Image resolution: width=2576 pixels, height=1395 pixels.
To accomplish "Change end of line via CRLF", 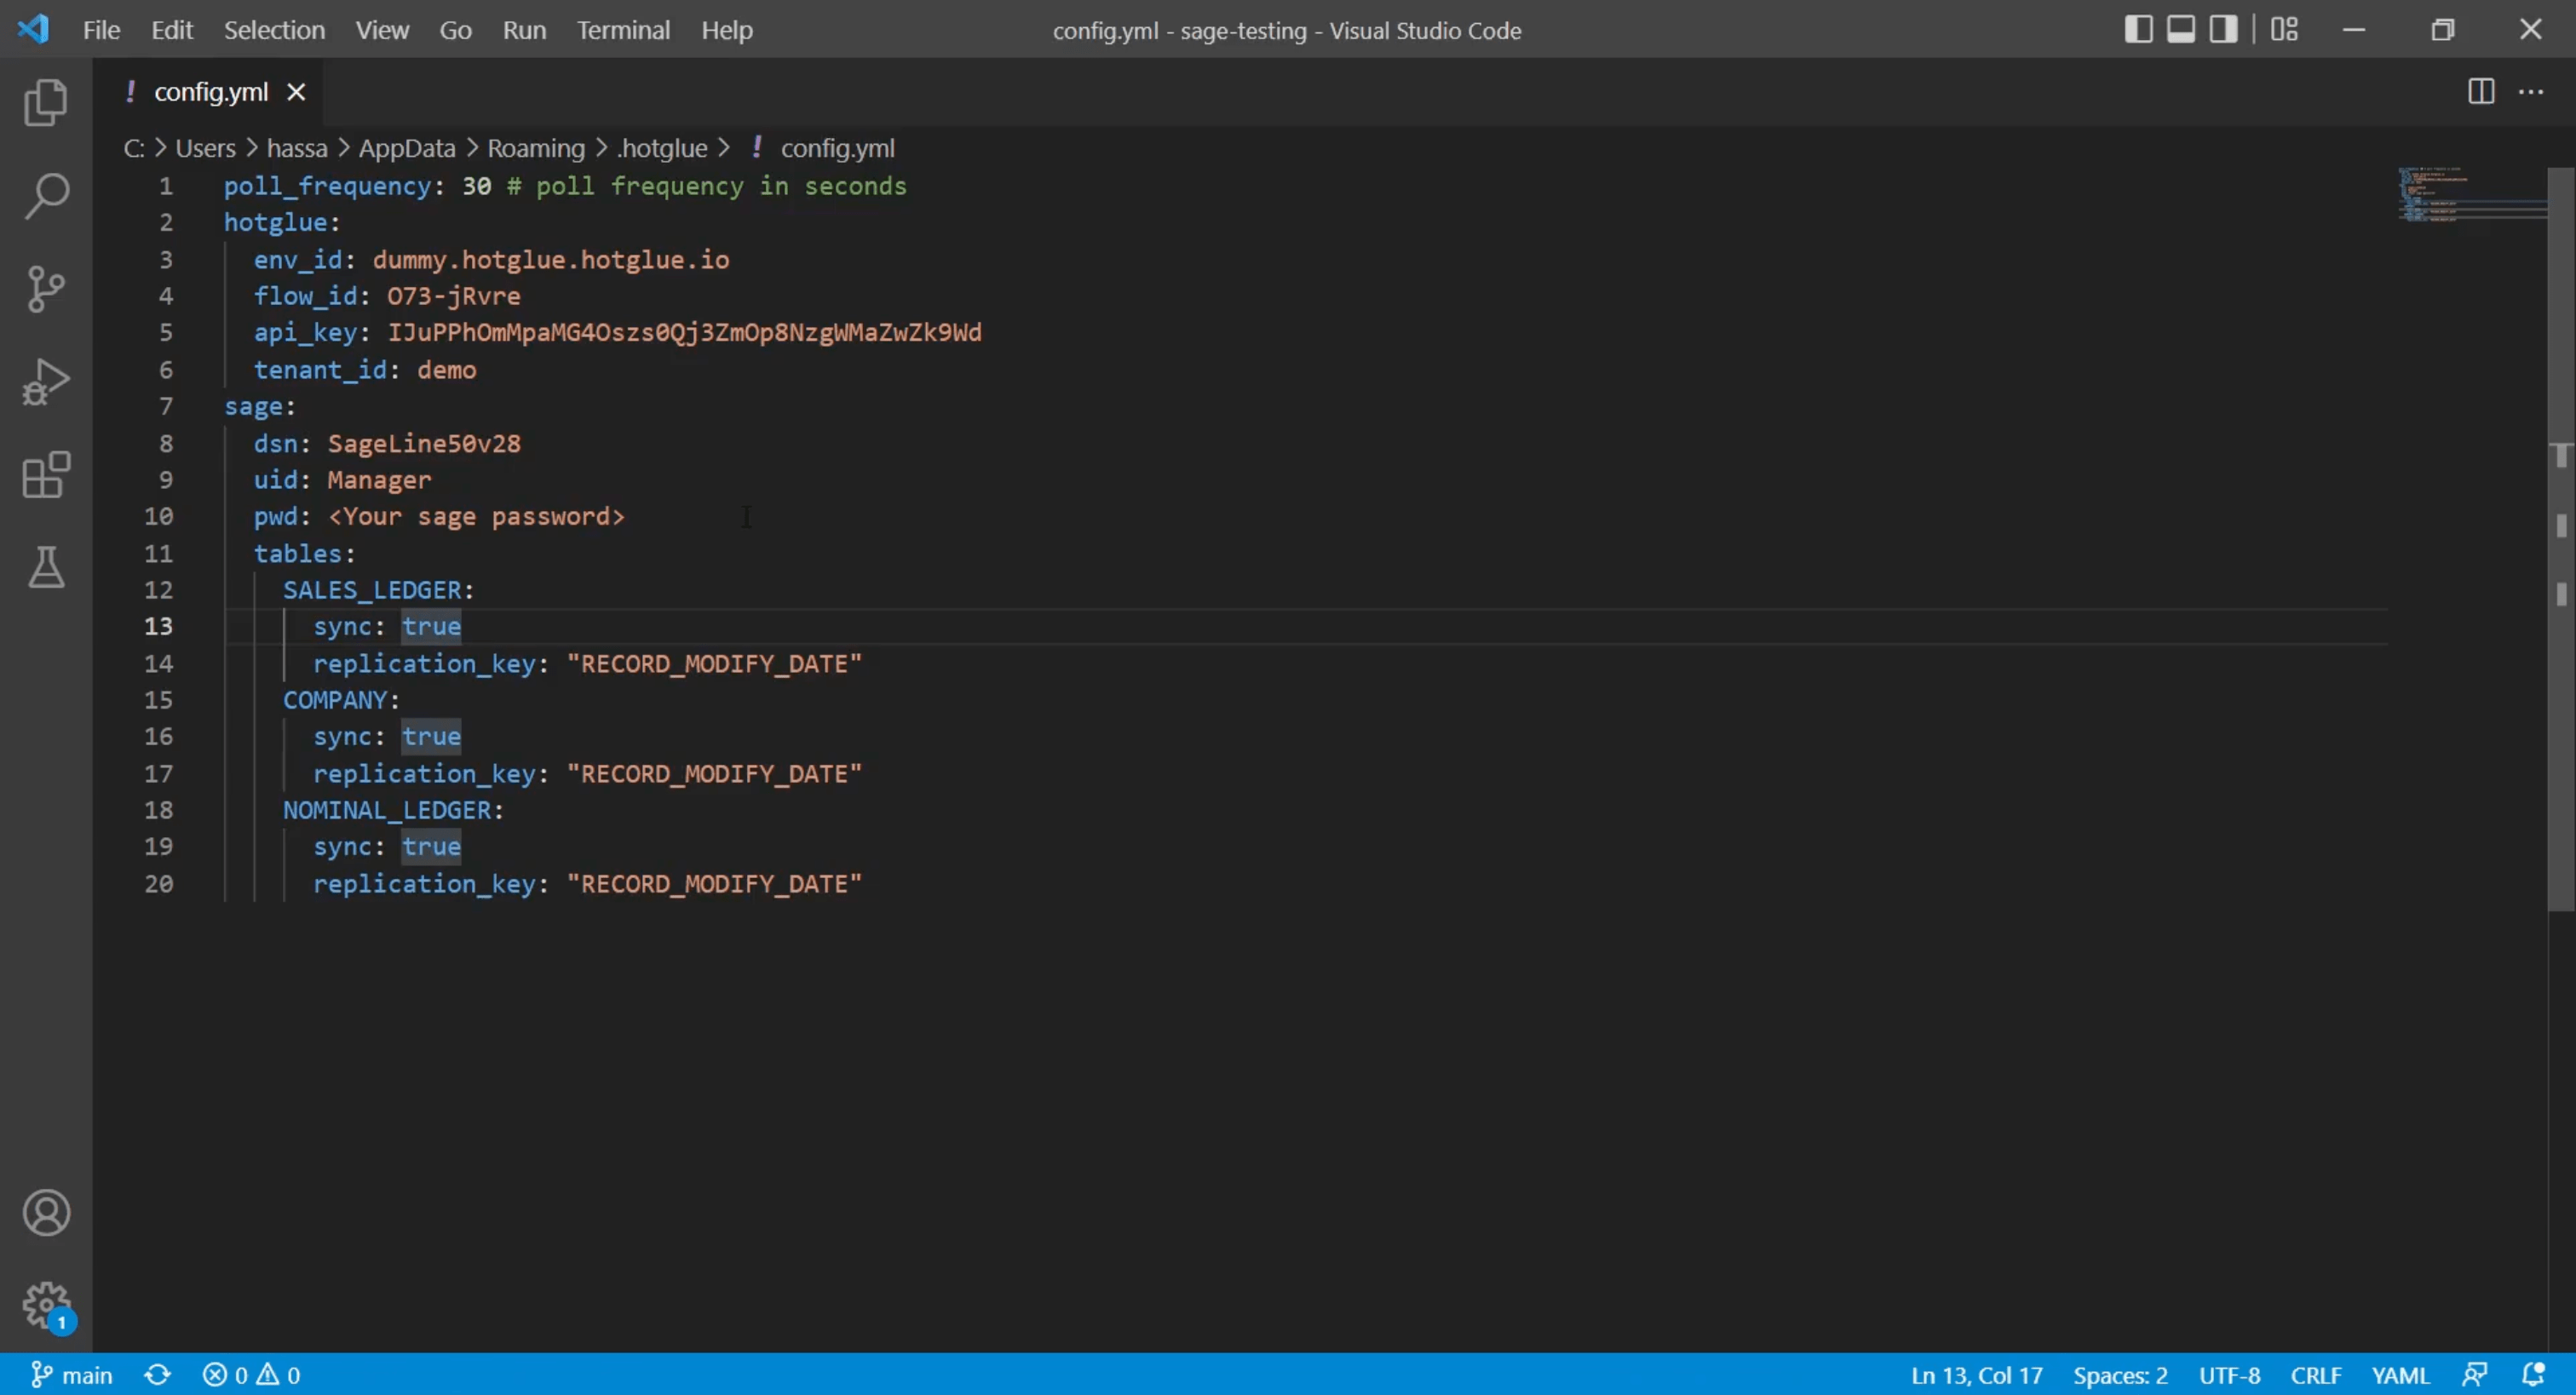I will [x=2316, y=1375].
